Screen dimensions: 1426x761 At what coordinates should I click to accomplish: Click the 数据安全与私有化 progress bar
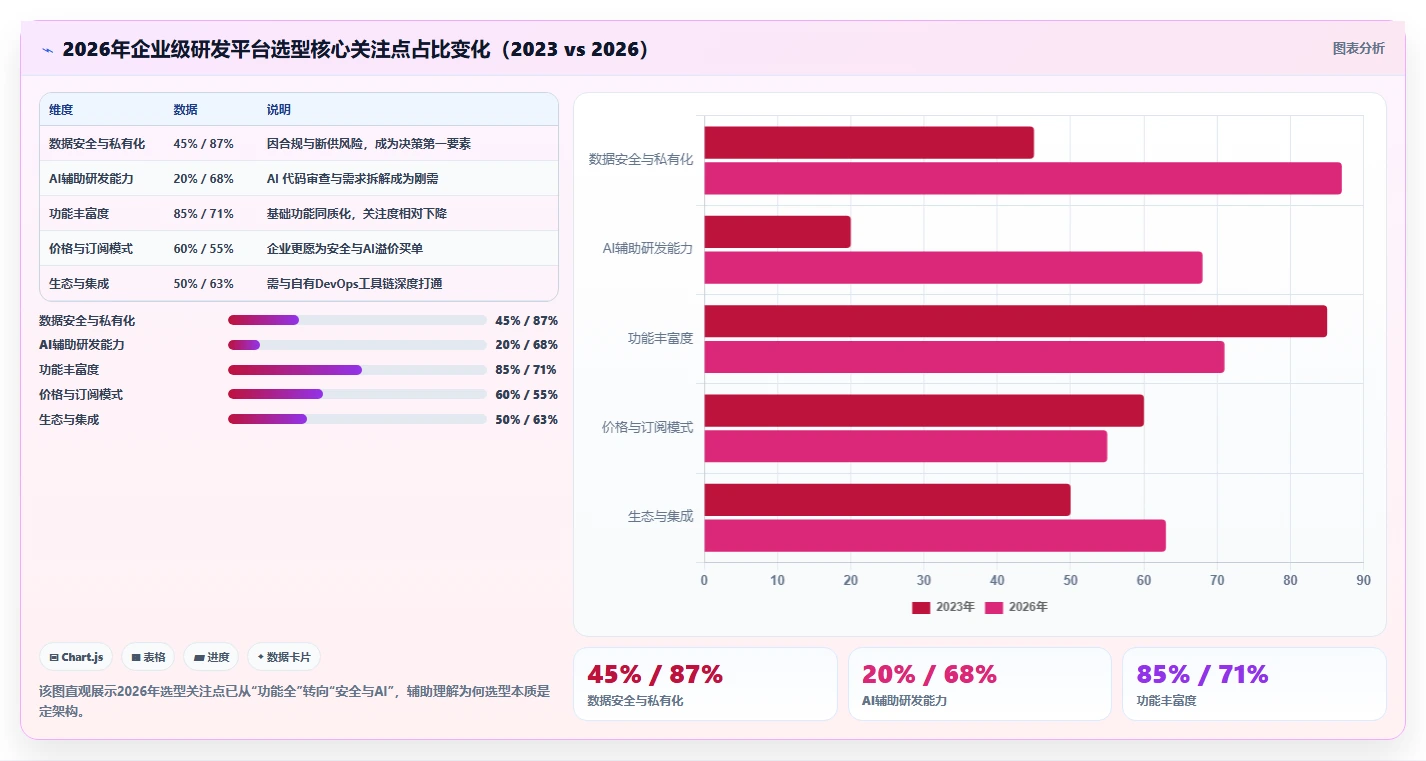point(357,320)
